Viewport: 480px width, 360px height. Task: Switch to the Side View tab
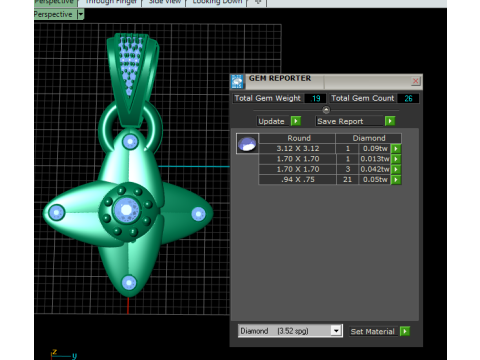165,2
